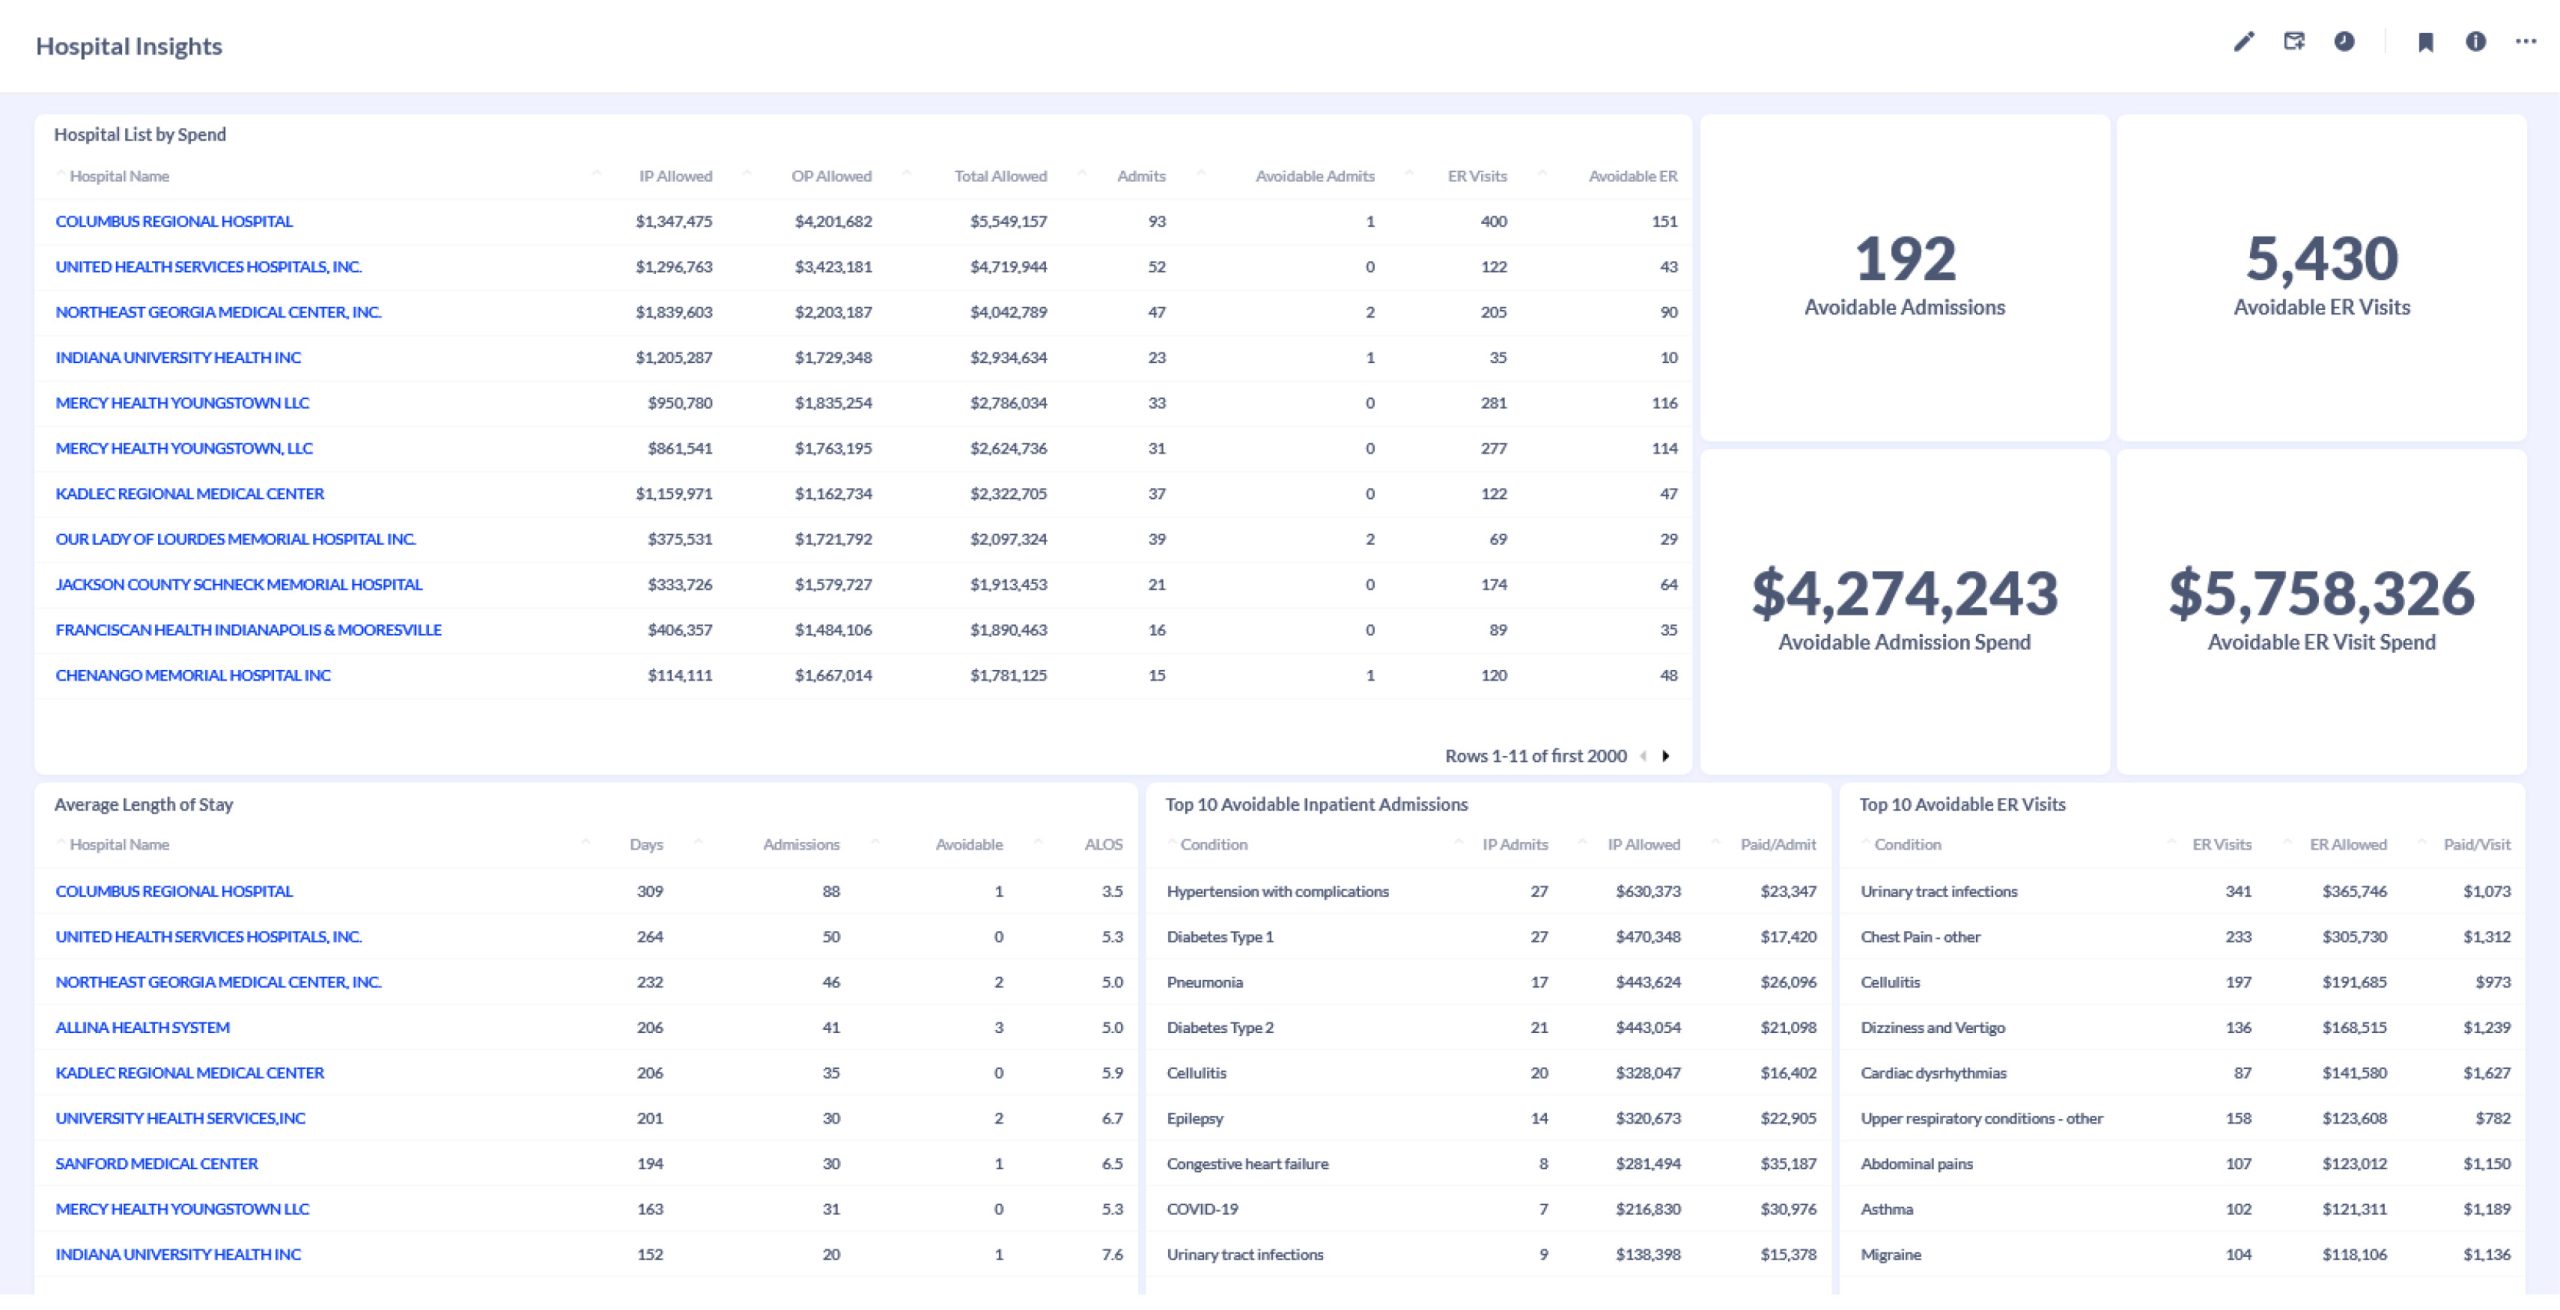Image resolution: width=2560 pixels, height=1310 pixels.
Task: Open MERCY HEALTH YOUNGSTOWN, LLC with comma
Action: click(x=184, y=449)
